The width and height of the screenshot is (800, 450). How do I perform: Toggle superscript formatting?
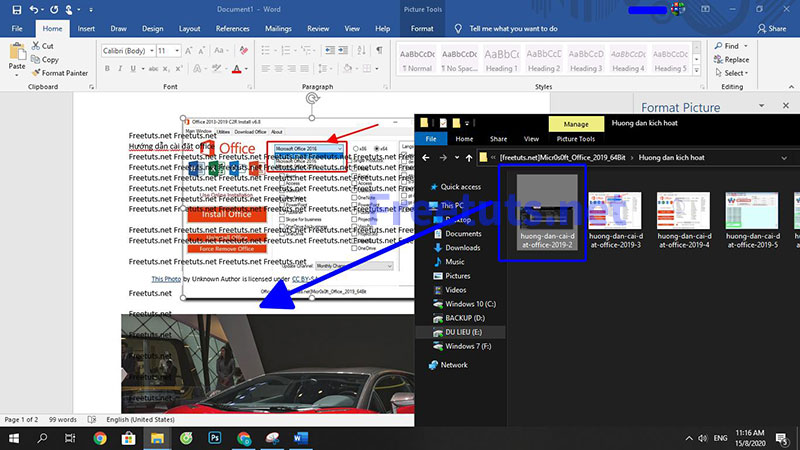(x=179, y=68)
